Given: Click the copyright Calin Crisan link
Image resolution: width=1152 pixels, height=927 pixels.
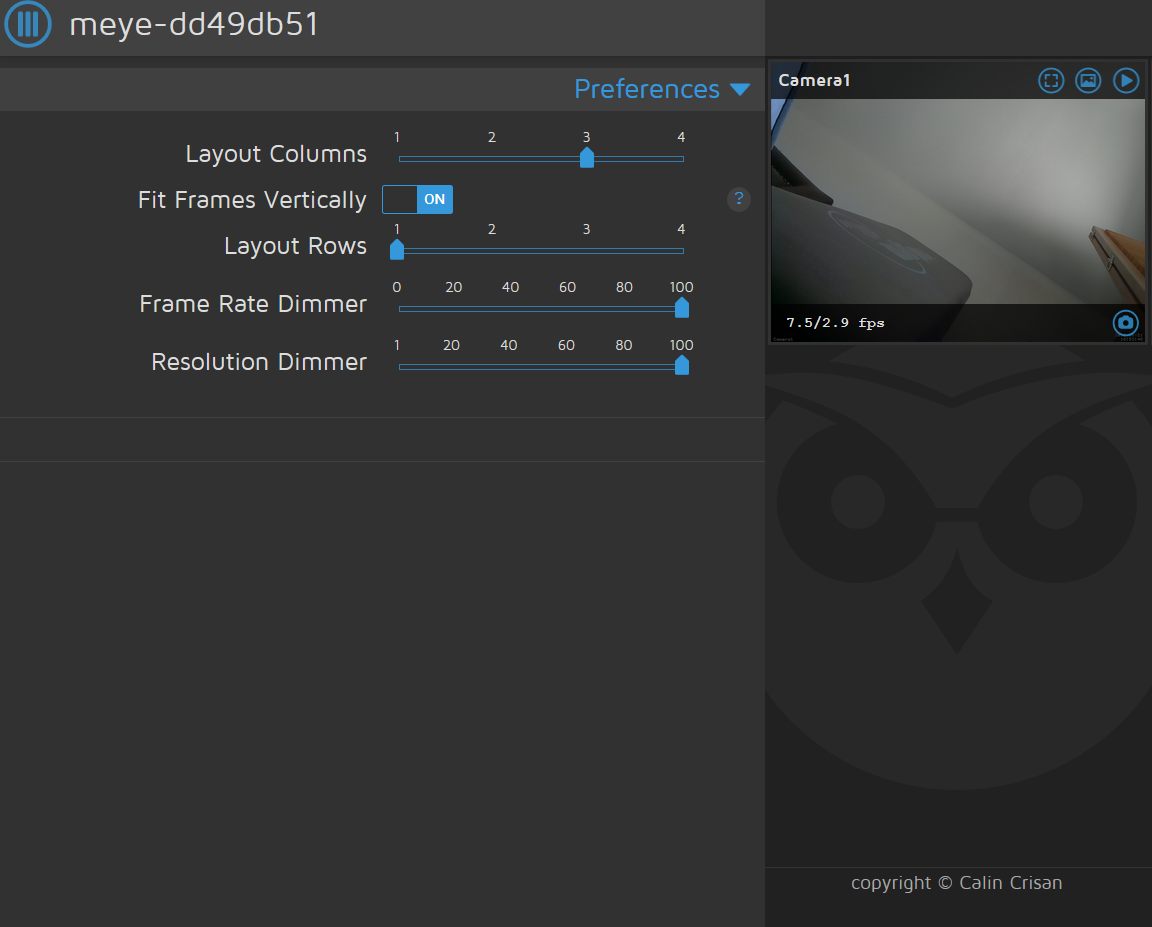Looking at the screenshot, I should 956,883.
